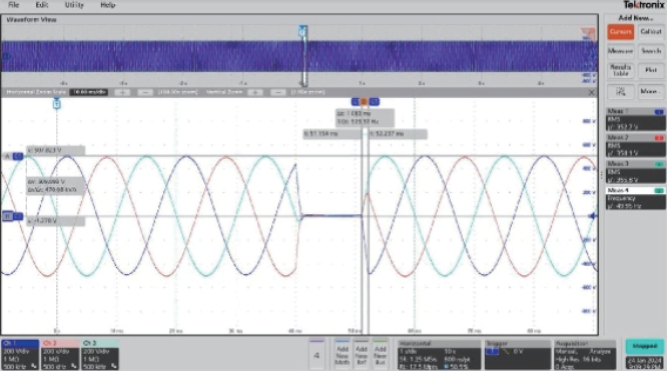Click the horizontal cursor A handle
The width and height of the screenshot is (667, 371).
13,157
